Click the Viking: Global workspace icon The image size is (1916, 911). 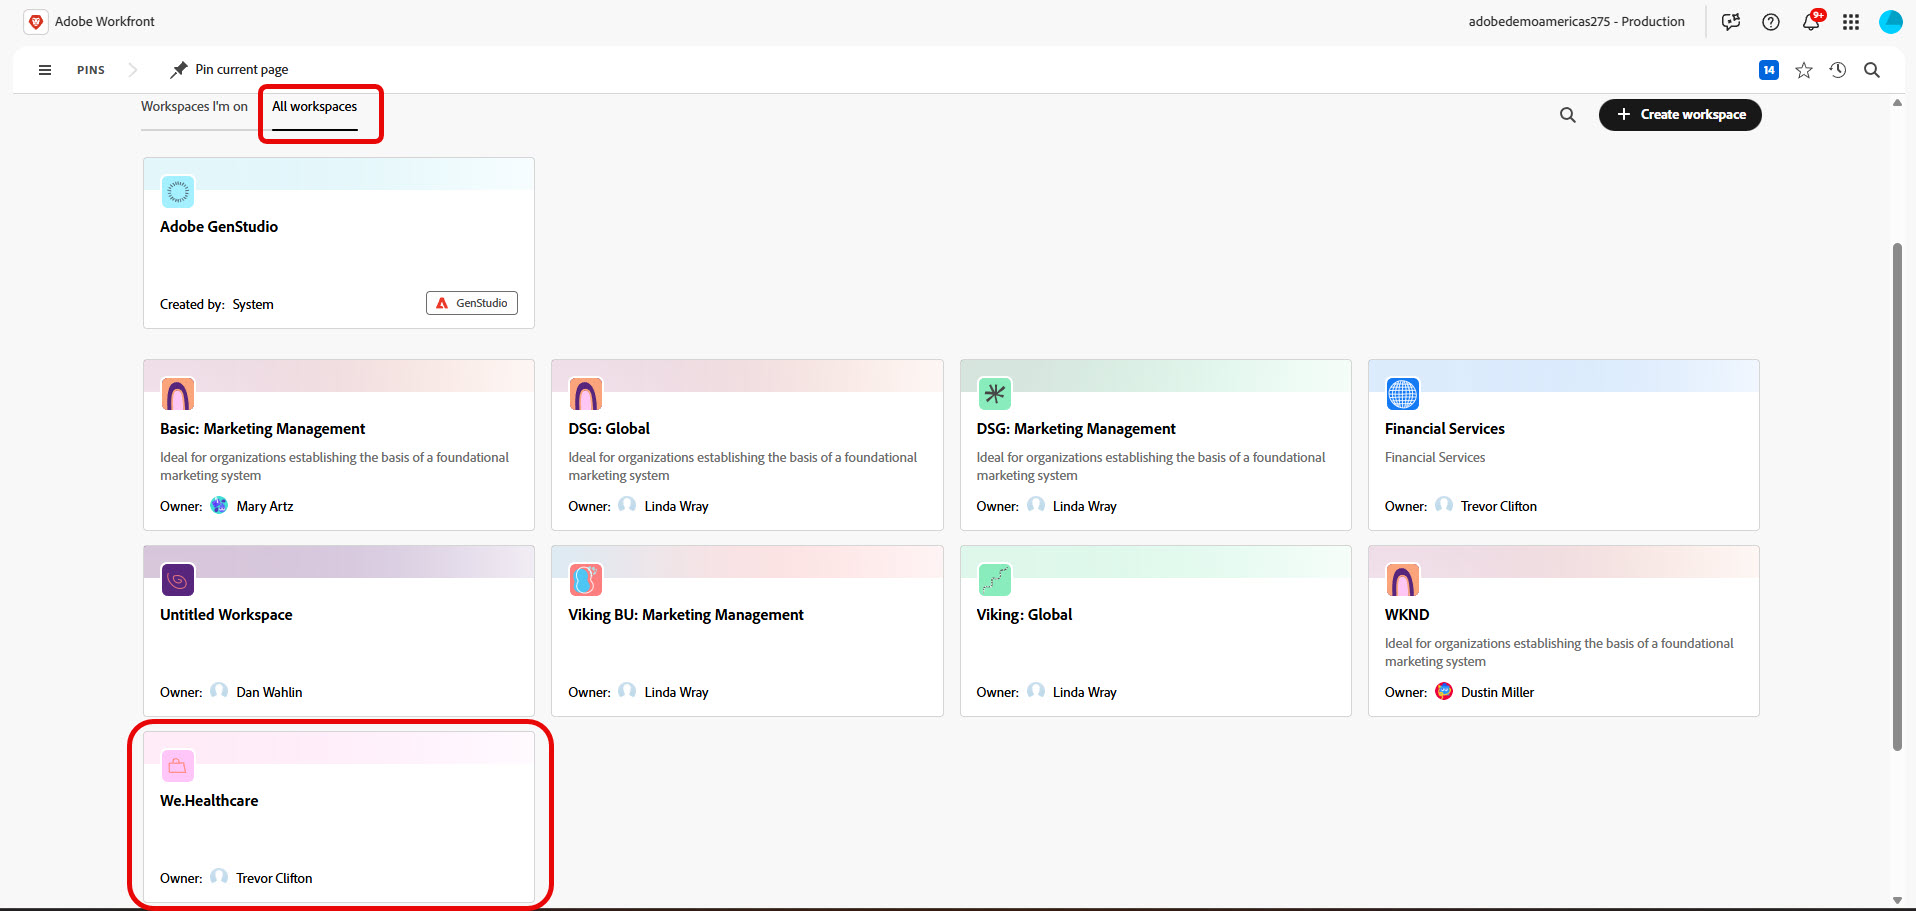(x=994, y=580)
